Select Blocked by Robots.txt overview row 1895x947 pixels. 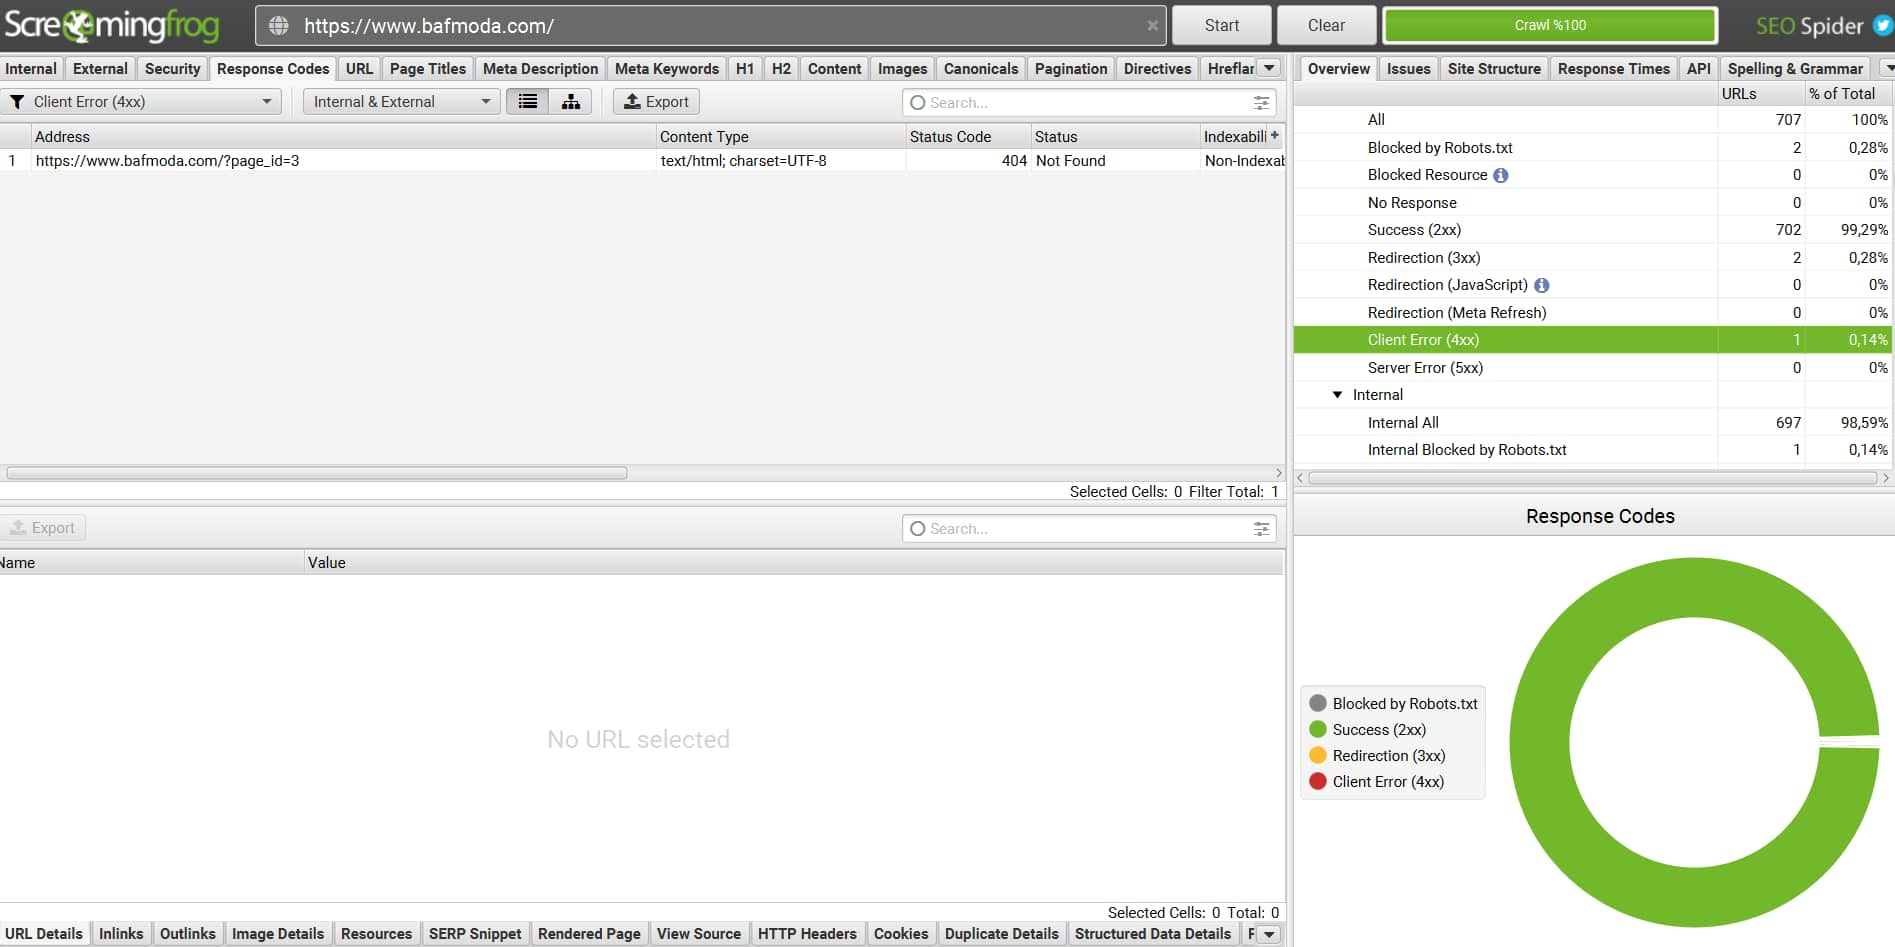pyautogui.click(x=1592, y=148)
